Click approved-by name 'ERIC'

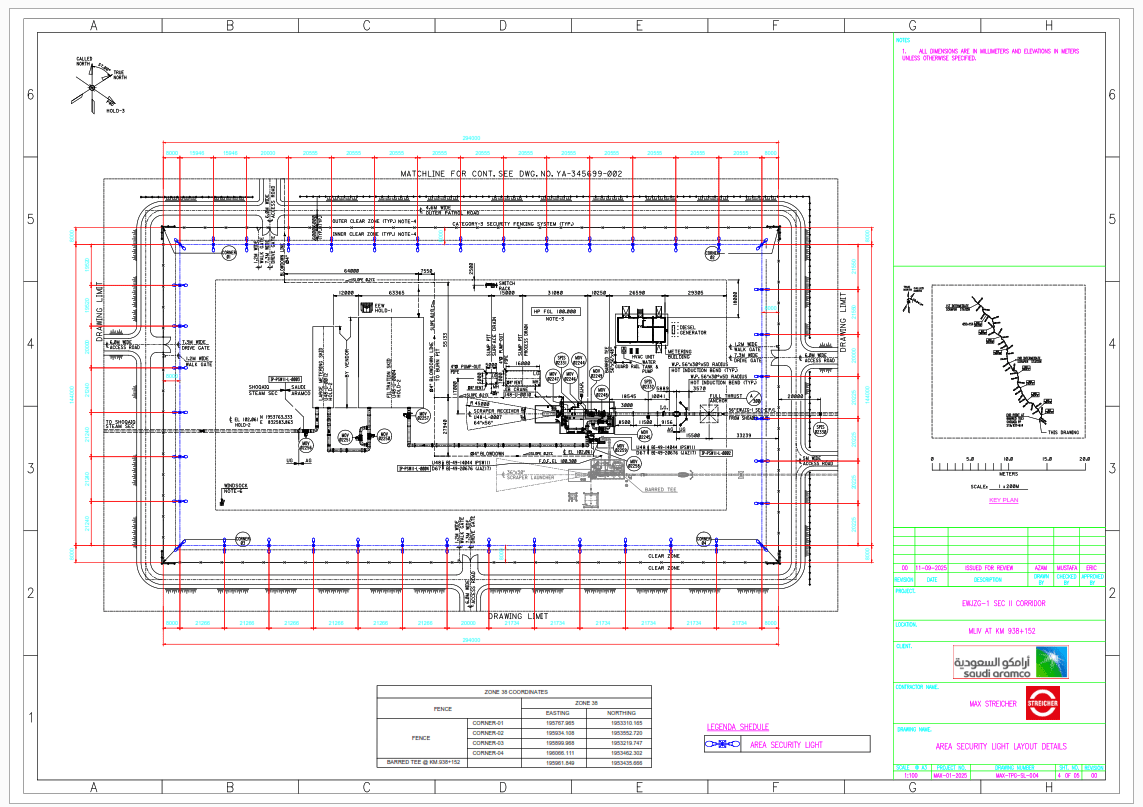1091,567
